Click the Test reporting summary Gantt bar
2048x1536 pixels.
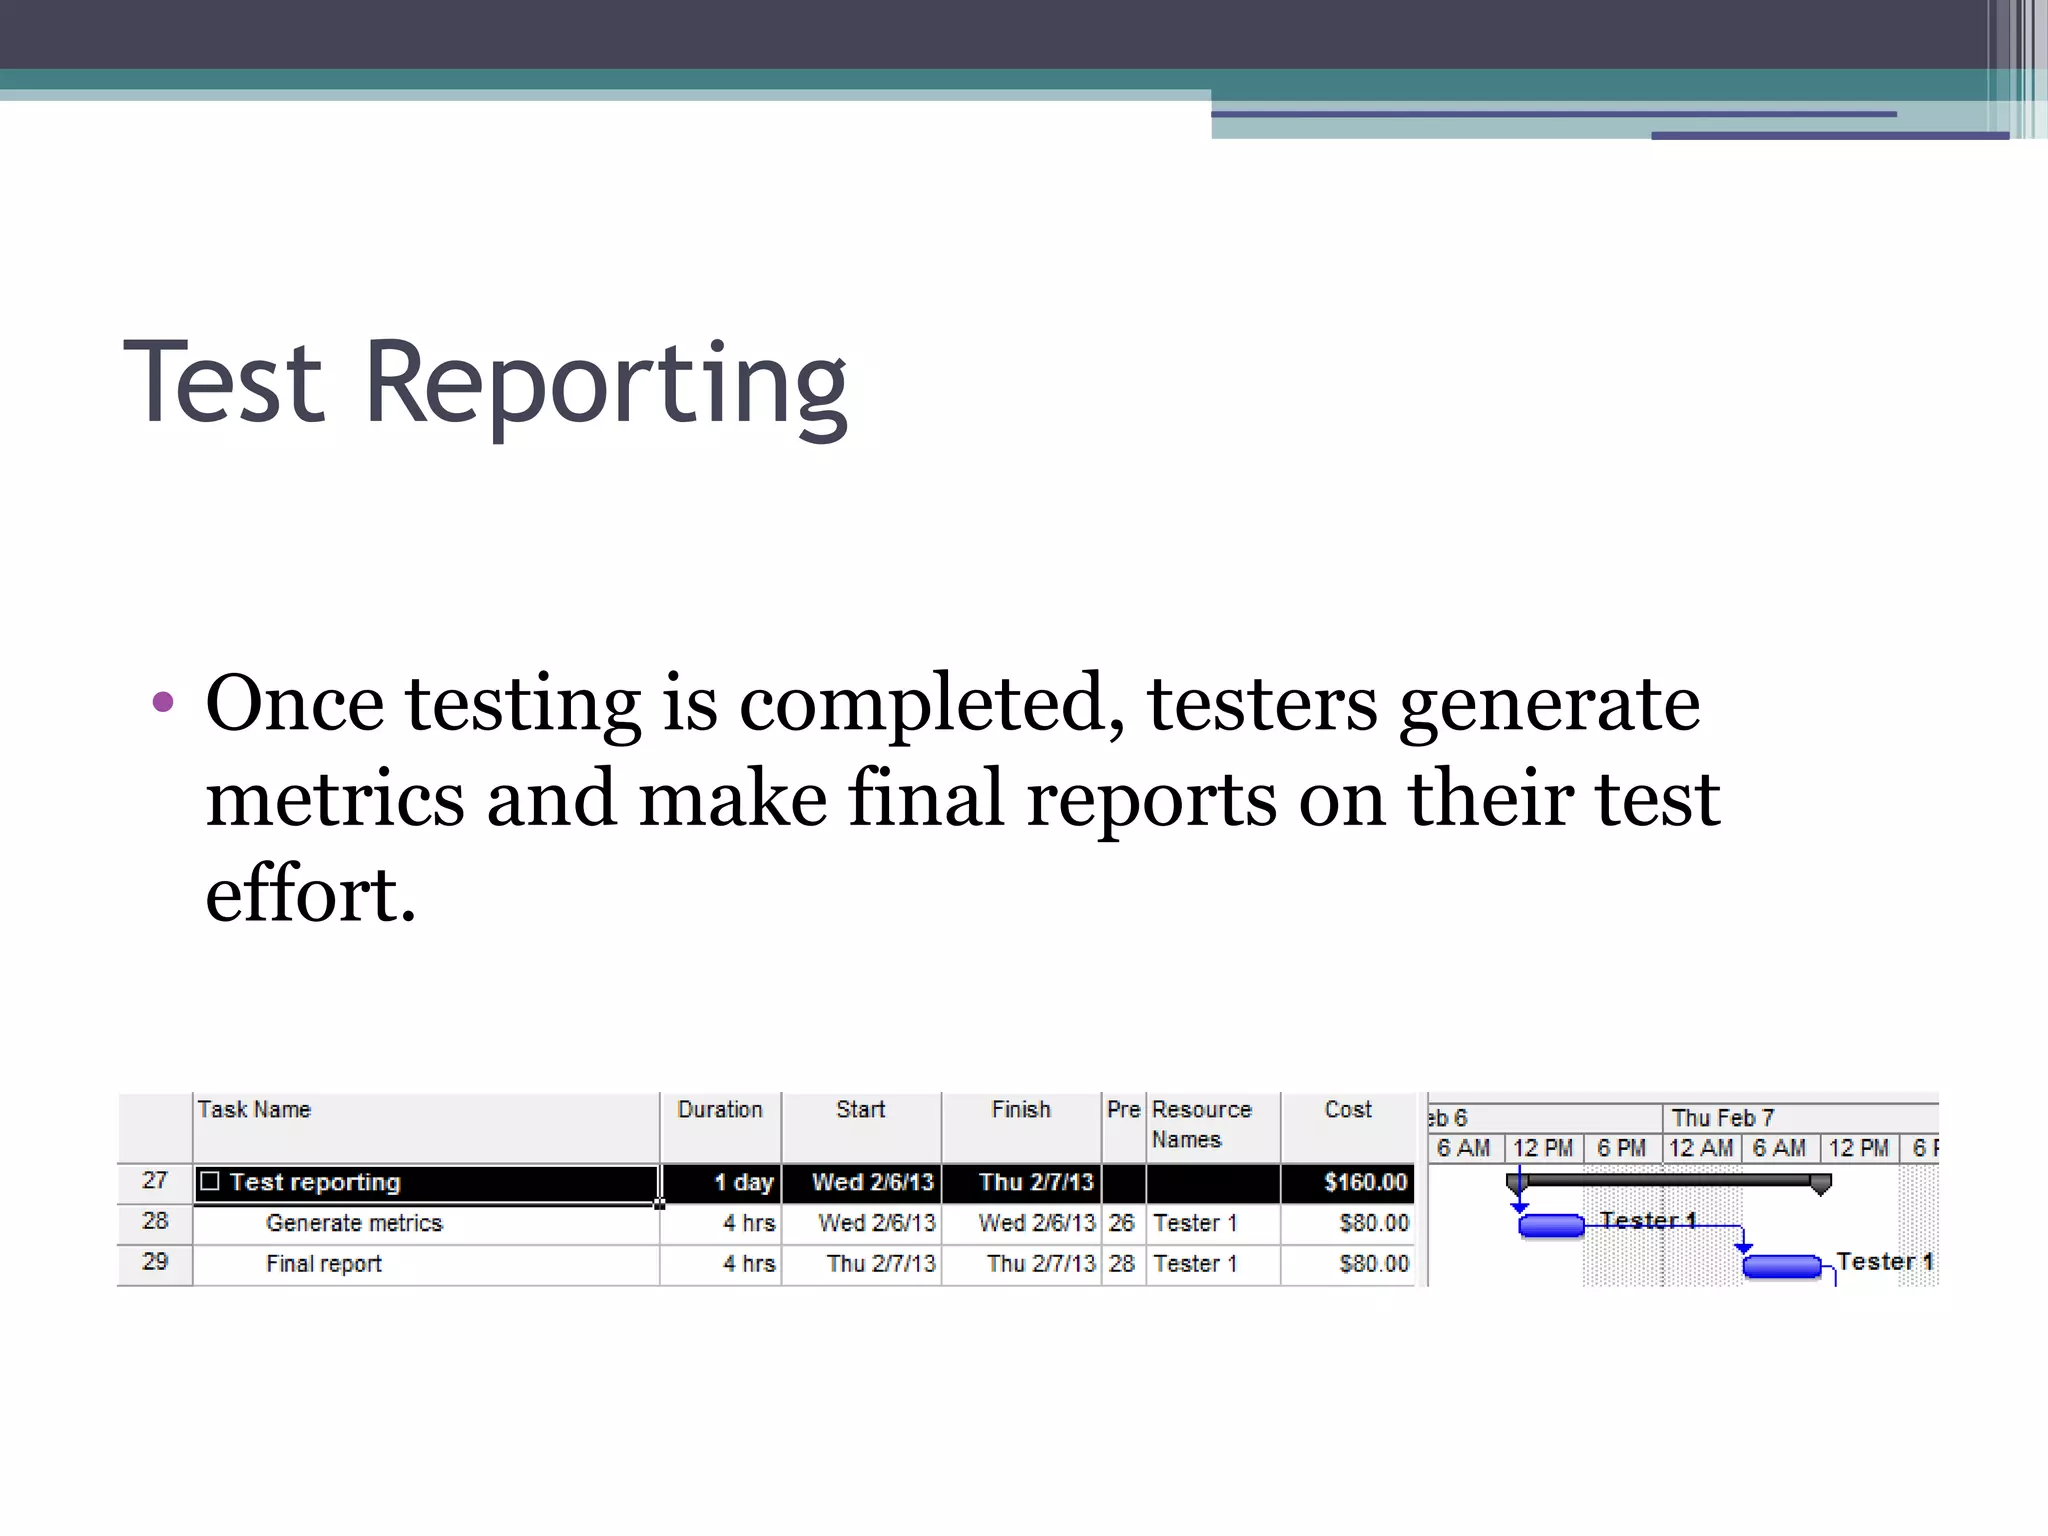click(x=1668, y=1182)
